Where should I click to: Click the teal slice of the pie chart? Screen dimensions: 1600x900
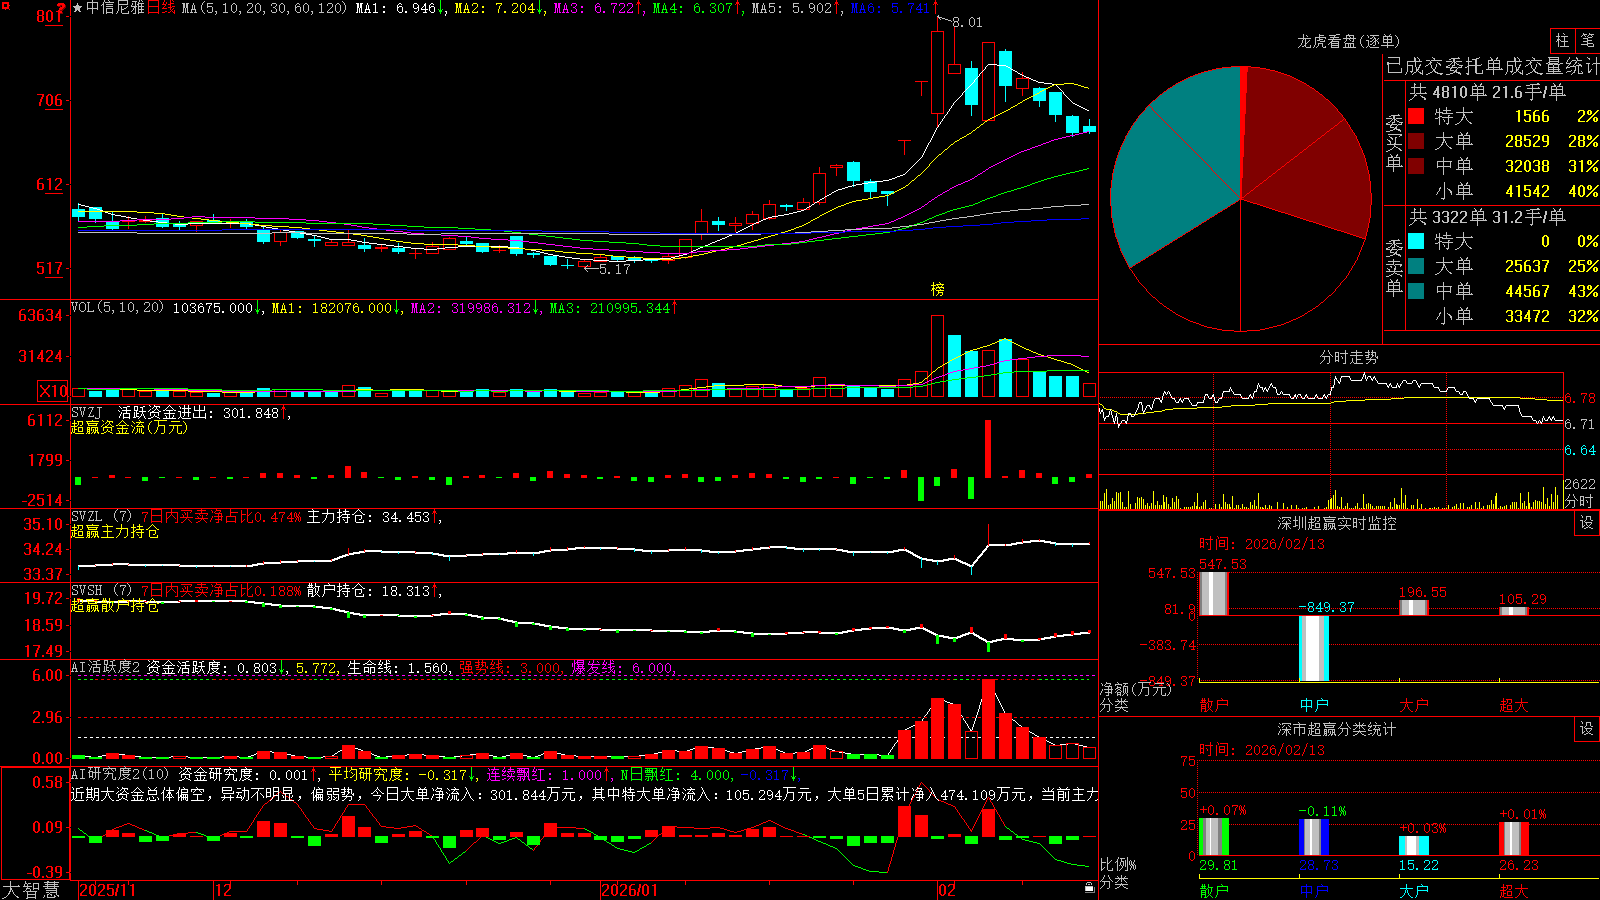(x=1175, y=165)
